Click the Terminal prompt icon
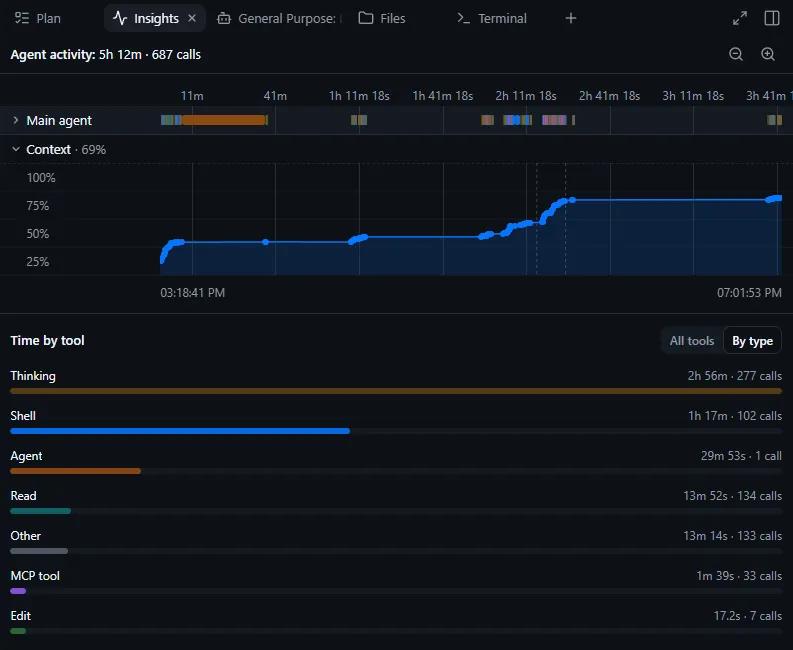This screenshot has width=793, height=650. click(463, 19)
